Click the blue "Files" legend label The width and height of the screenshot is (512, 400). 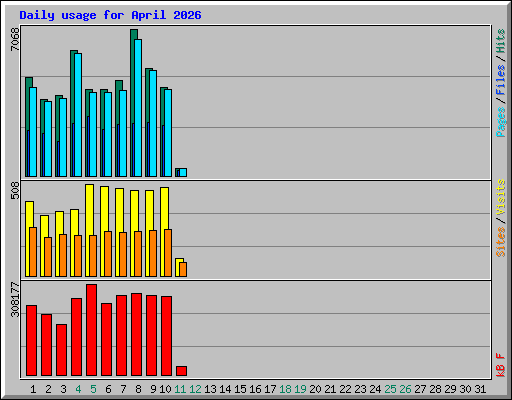coord(501,80)
